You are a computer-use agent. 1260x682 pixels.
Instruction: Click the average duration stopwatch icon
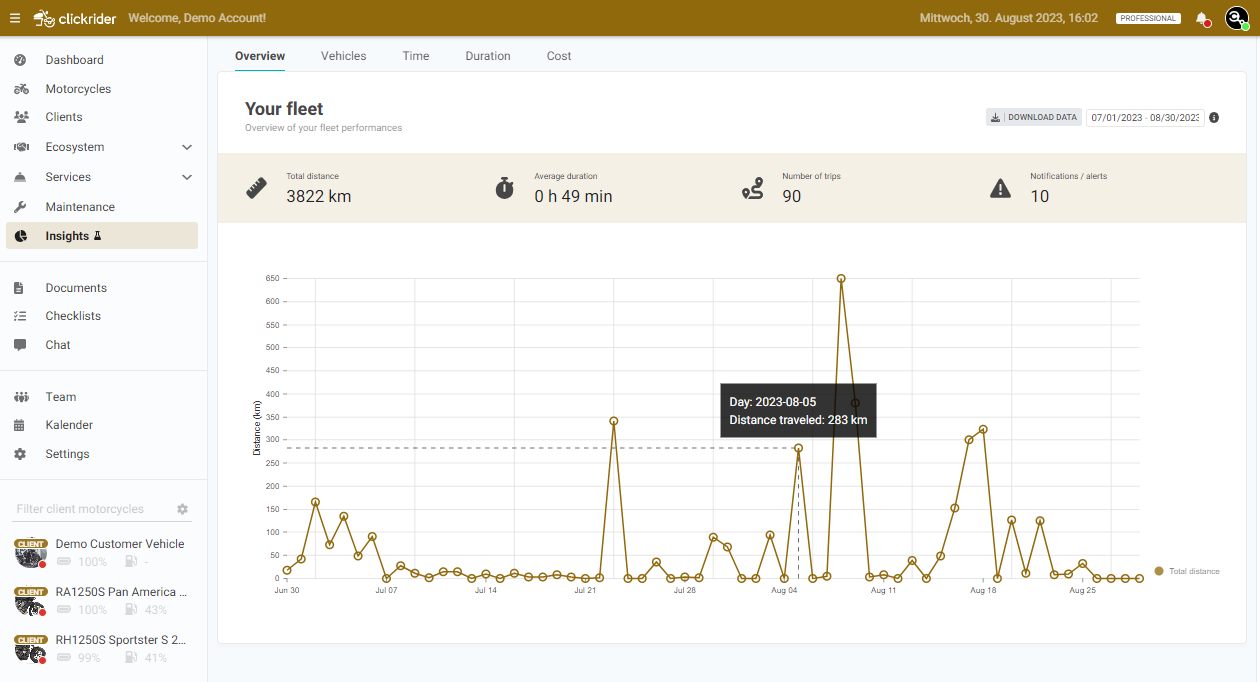[x=504, y=188]
